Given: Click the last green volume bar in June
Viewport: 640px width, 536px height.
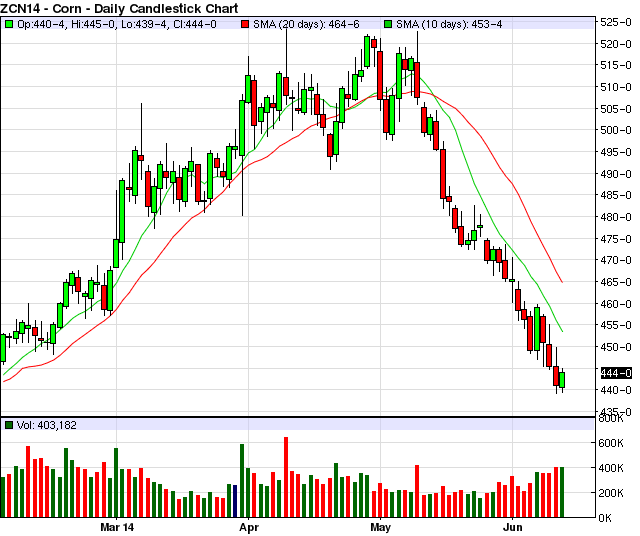Looking at the screenshot, I should (562, 492).
